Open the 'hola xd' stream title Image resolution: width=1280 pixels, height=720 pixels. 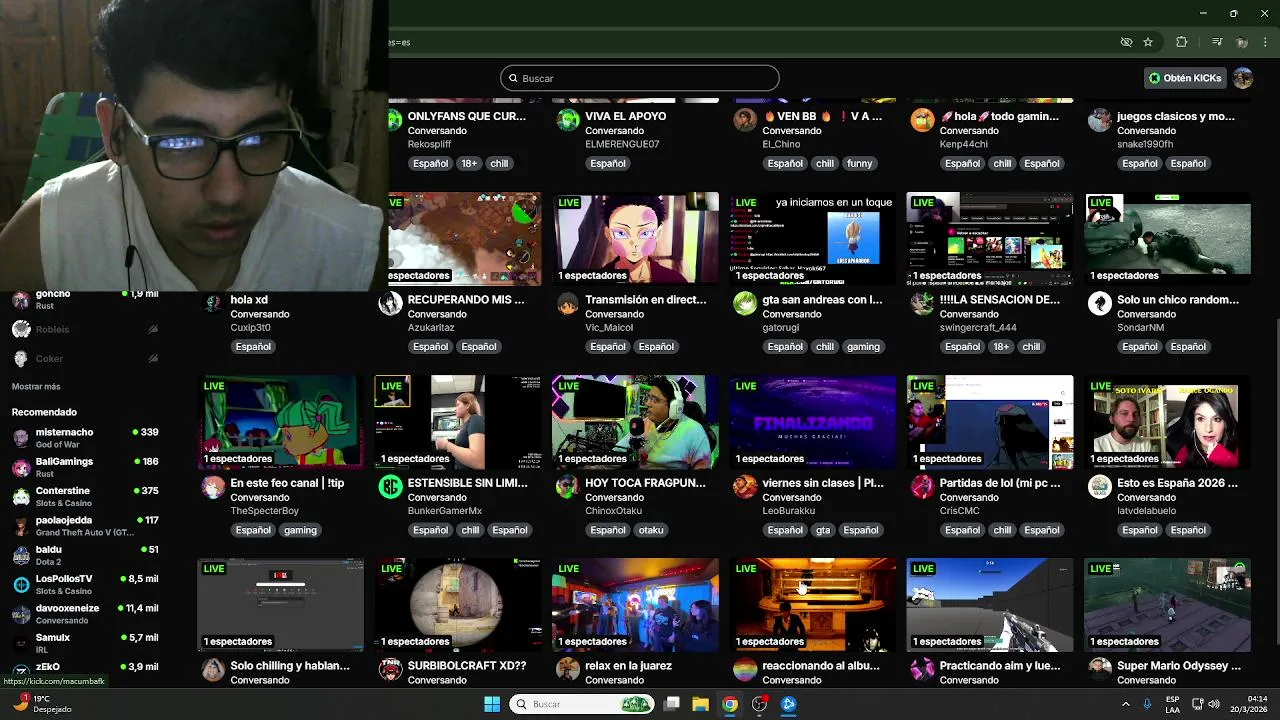[x=249, y=299]
